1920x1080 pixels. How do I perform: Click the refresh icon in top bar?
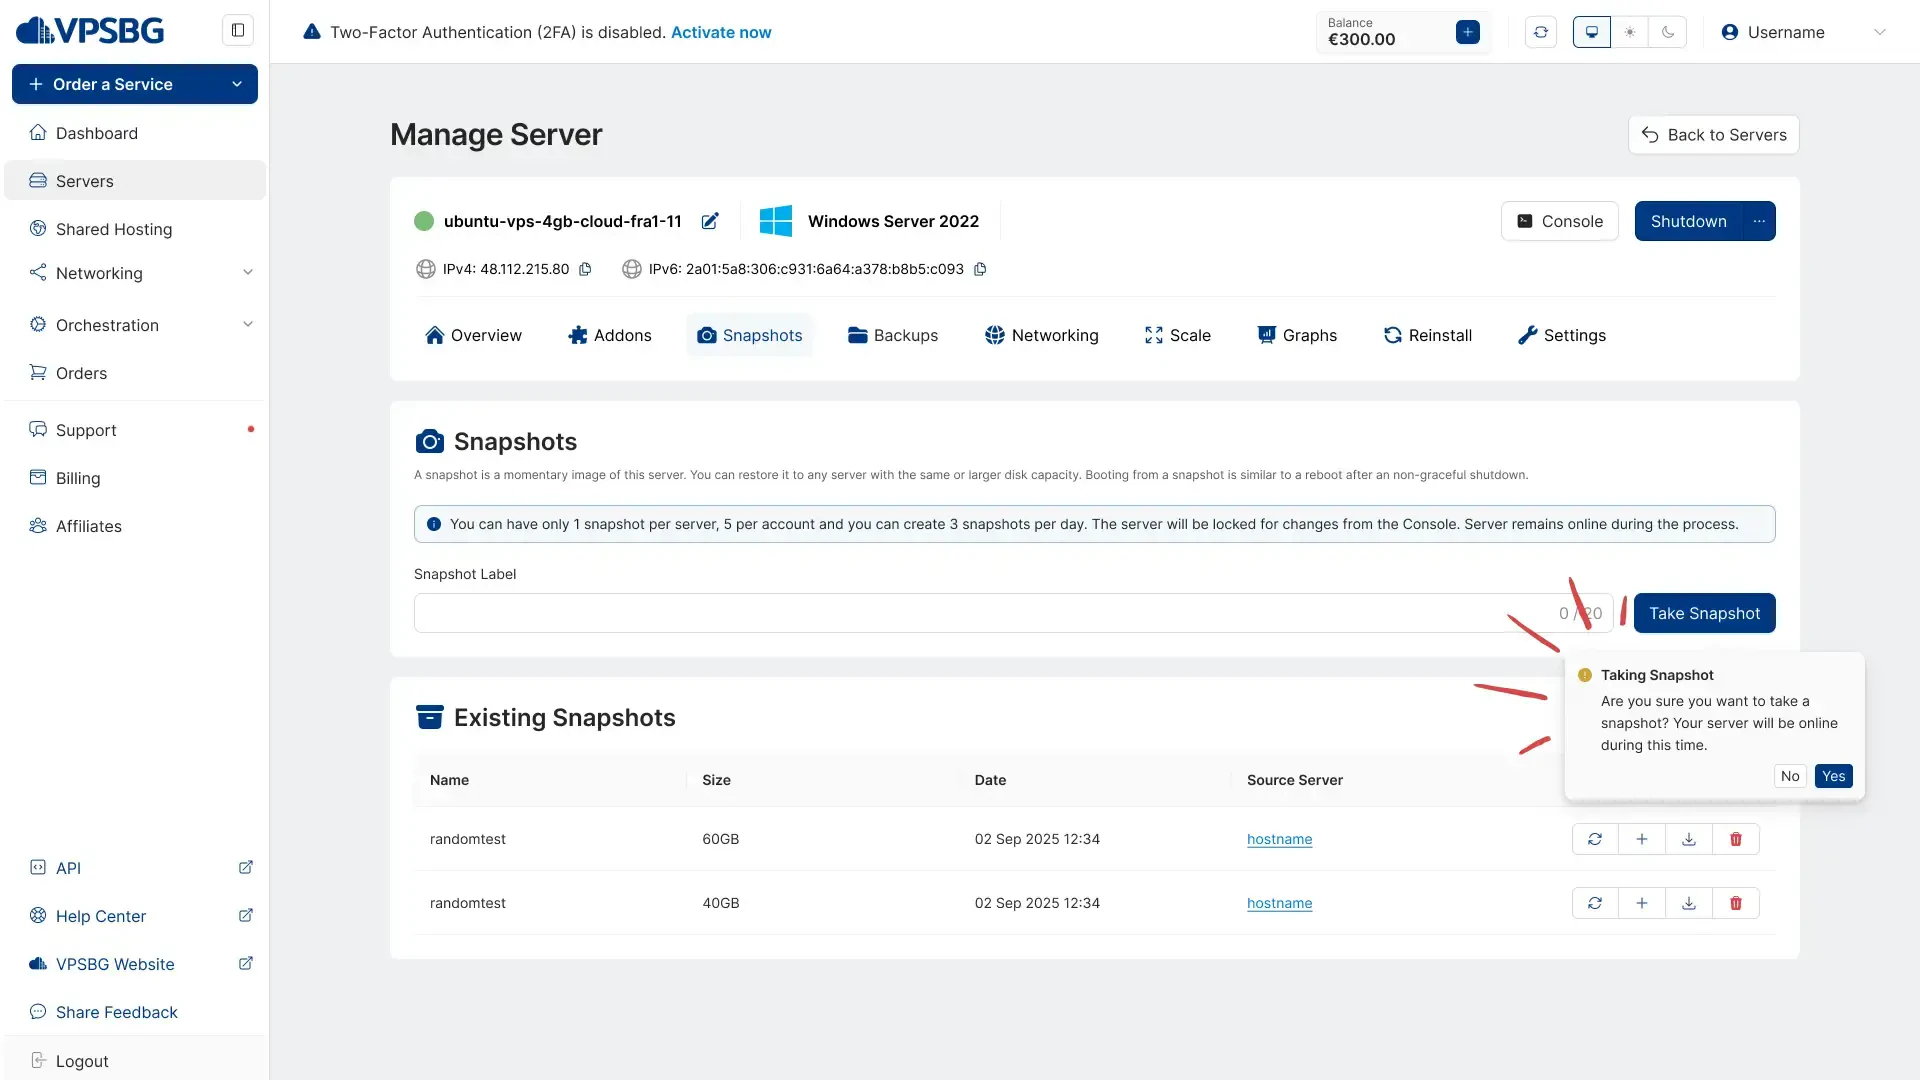pyautogui.click(x=1540, y=32)
